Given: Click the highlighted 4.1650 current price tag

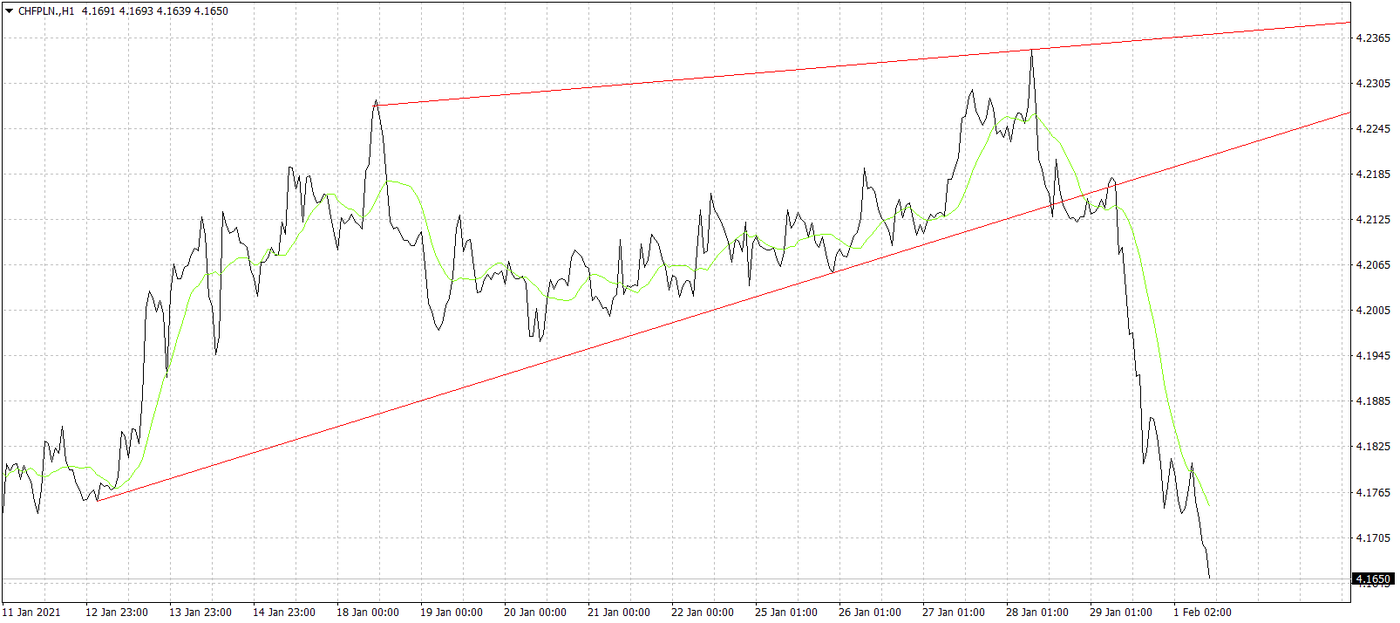Looking at the screenshot, I should click(x=1371, y=579).
